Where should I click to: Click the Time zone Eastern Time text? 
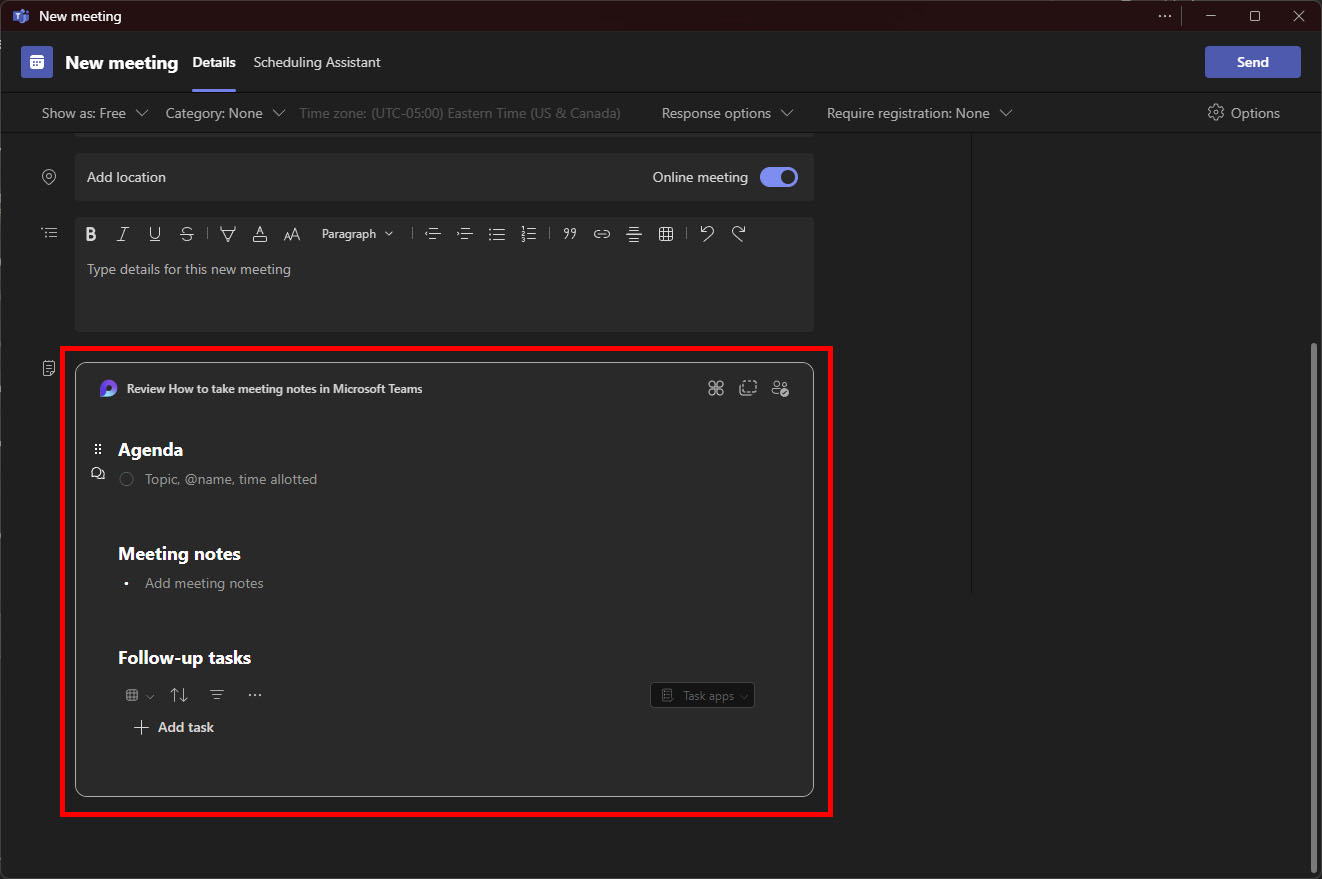(x=460, y=113)
